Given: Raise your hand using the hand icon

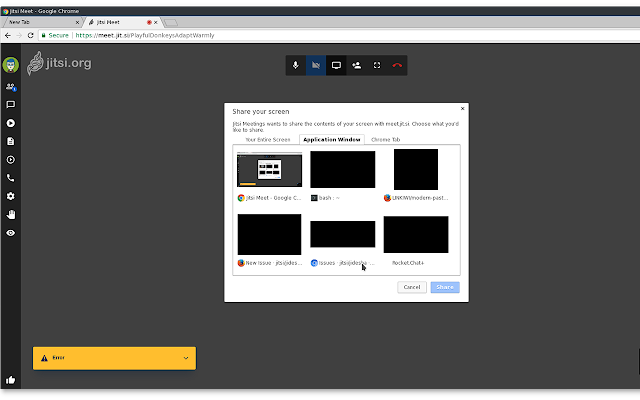Looking at the screenshot, I should 11,215.
